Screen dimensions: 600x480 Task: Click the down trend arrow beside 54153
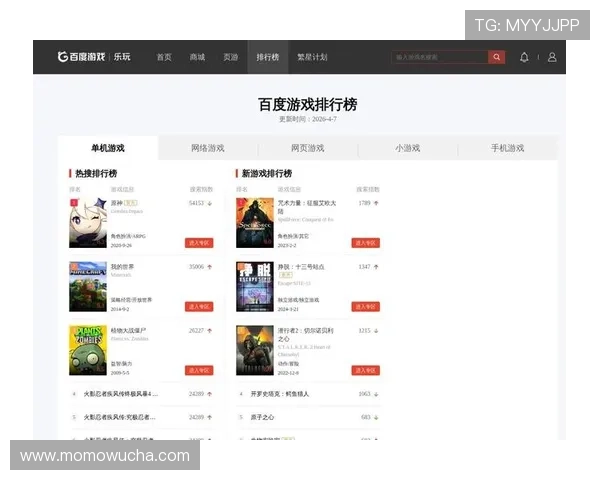(x=210, y=203)
